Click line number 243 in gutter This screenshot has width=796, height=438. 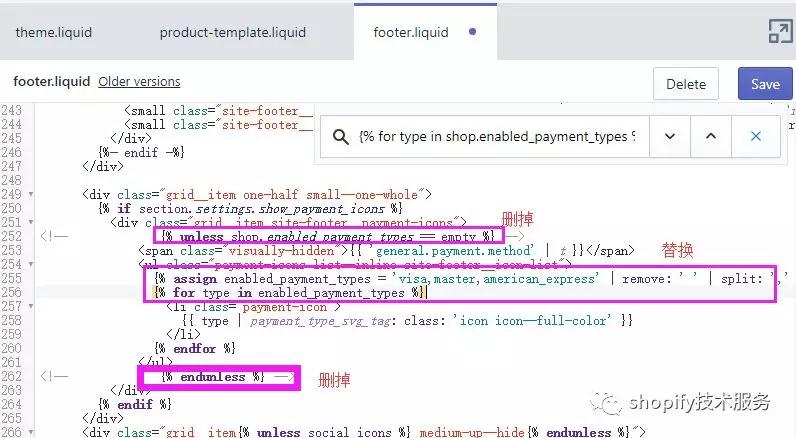coord(11,111)
